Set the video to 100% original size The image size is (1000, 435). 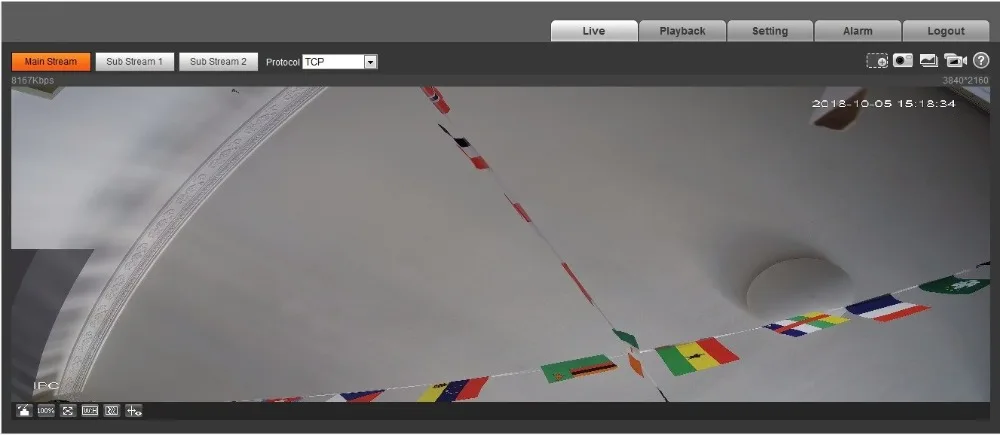45,411
